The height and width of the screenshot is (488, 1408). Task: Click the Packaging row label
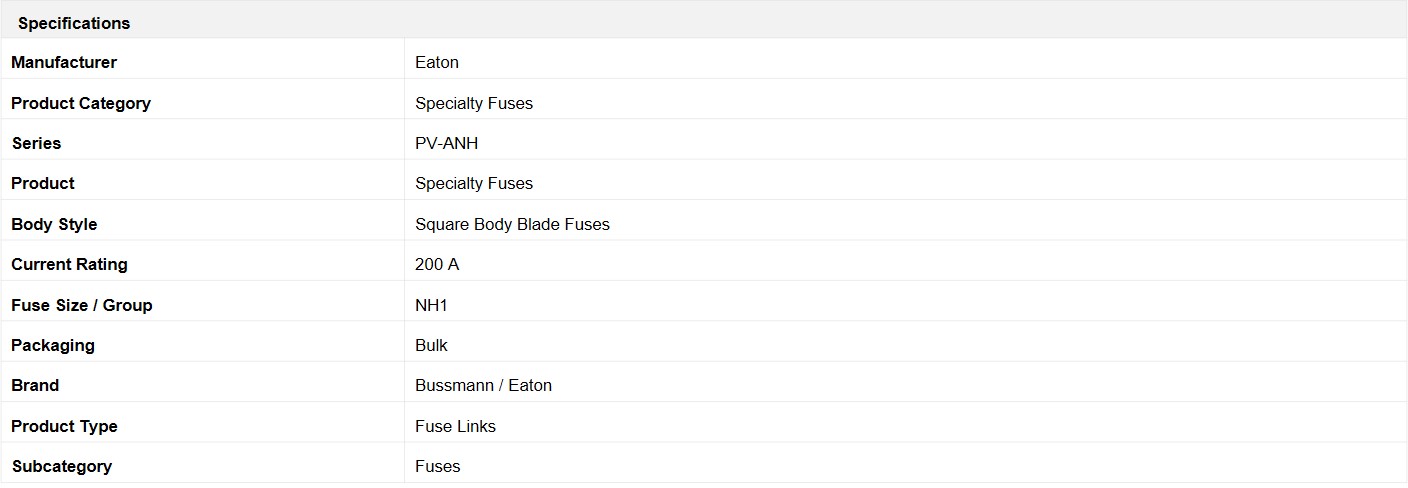53,345
